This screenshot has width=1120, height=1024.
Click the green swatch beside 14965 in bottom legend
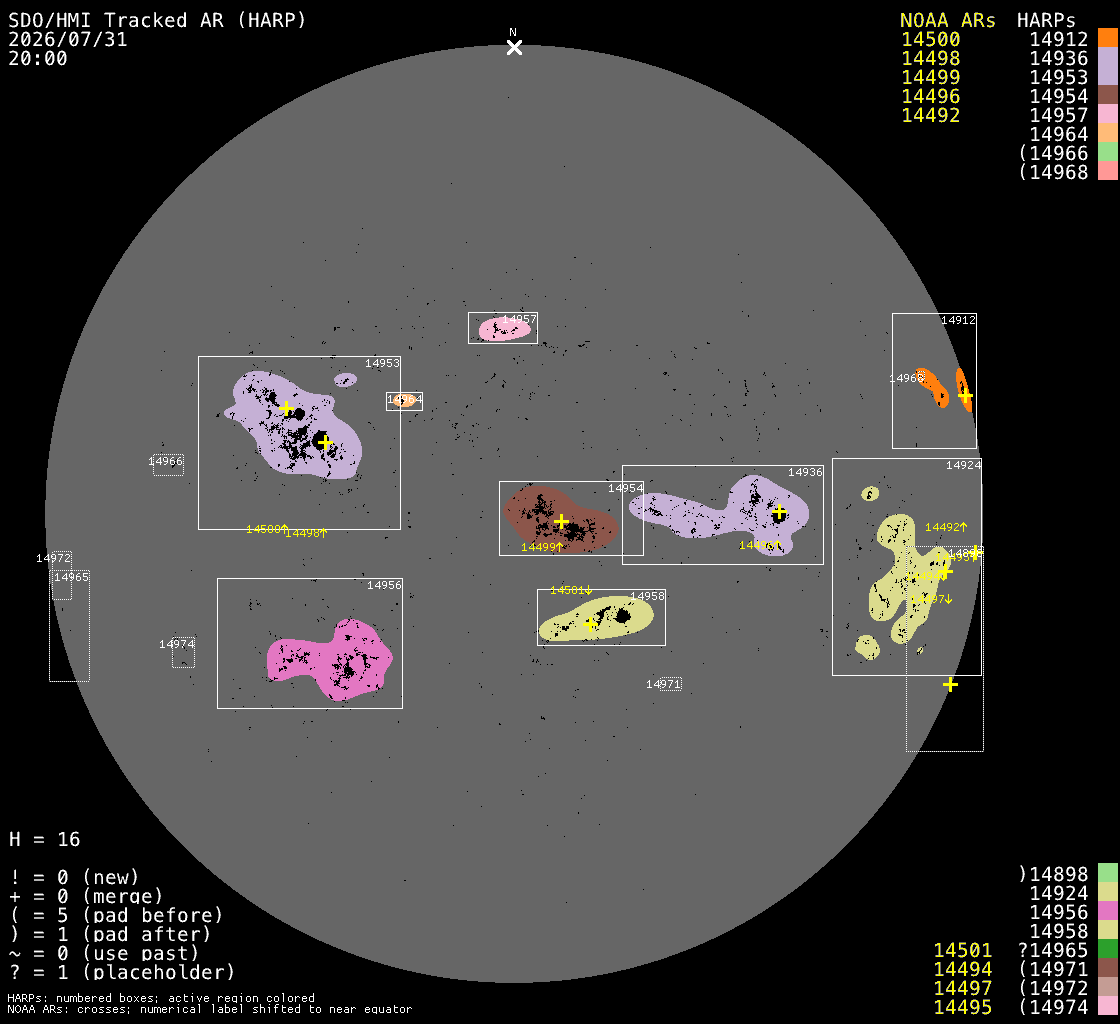(1108, 949)
